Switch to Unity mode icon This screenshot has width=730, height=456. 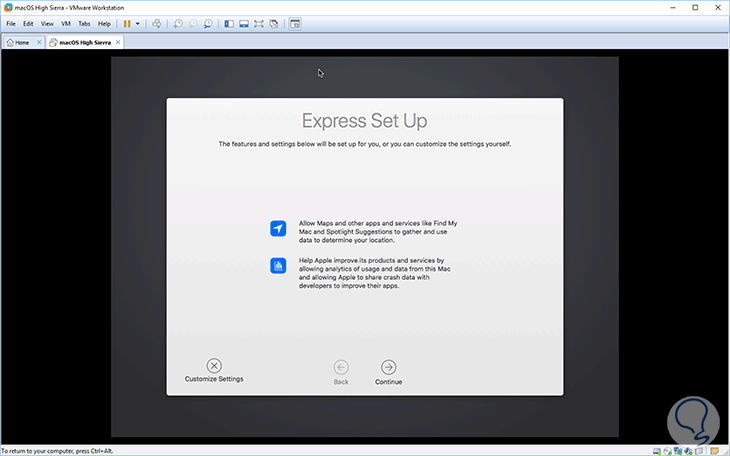point(274,24)
